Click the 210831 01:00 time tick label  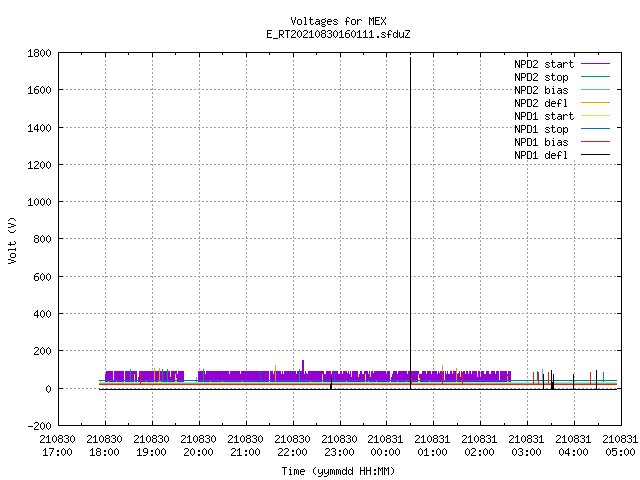pyautogui.click(x=432, y=446)
